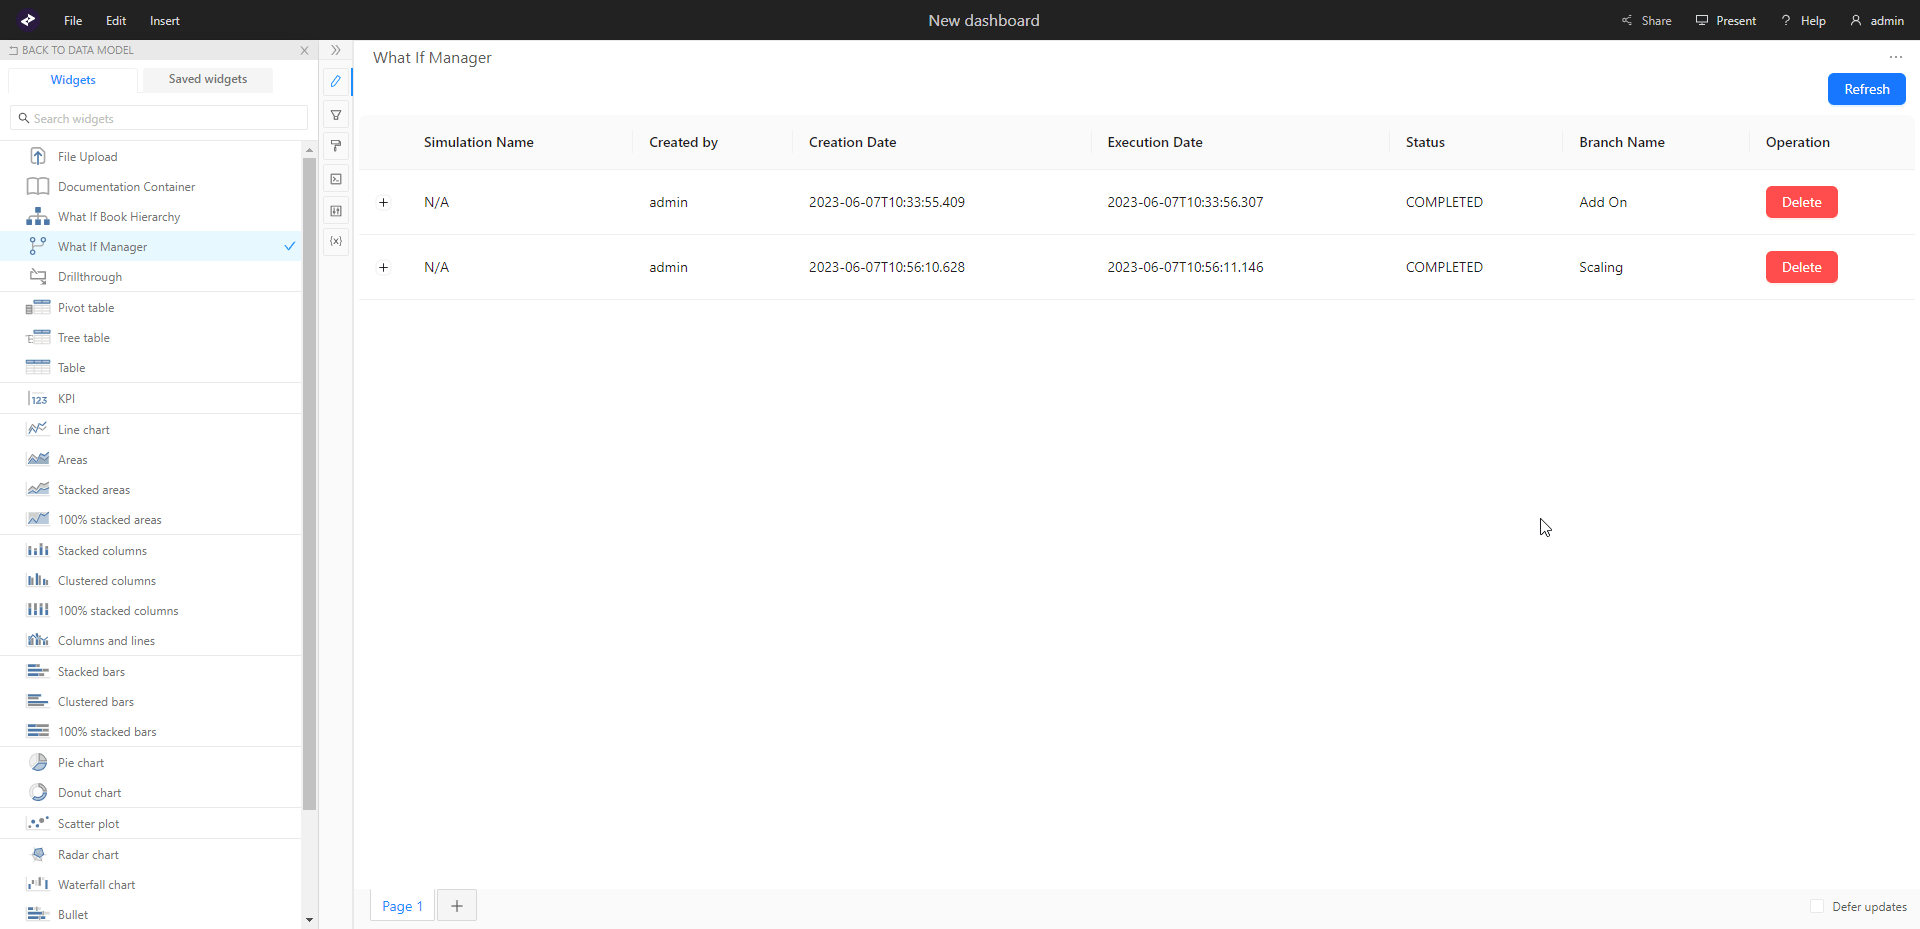Open the query editor console icon
This screenshot has width=1920, height=929.
336,179
